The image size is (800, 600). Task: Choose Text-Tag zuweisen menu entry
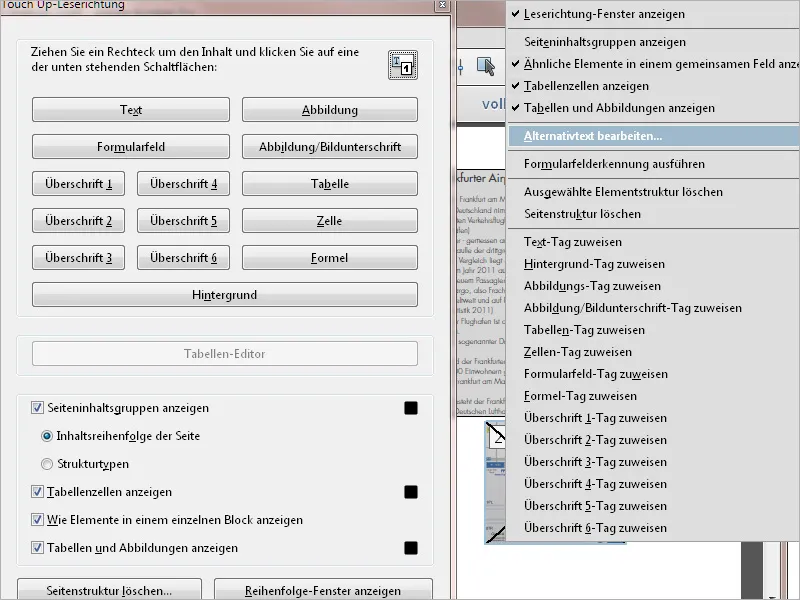pyautogui.click(x=654, y=242)
